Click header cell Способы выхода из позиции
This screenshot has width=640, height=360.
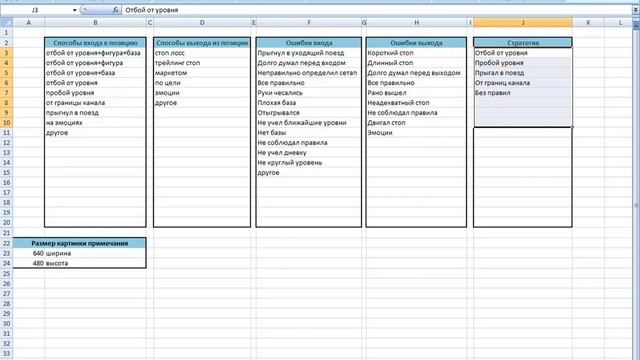click(202, 42)
